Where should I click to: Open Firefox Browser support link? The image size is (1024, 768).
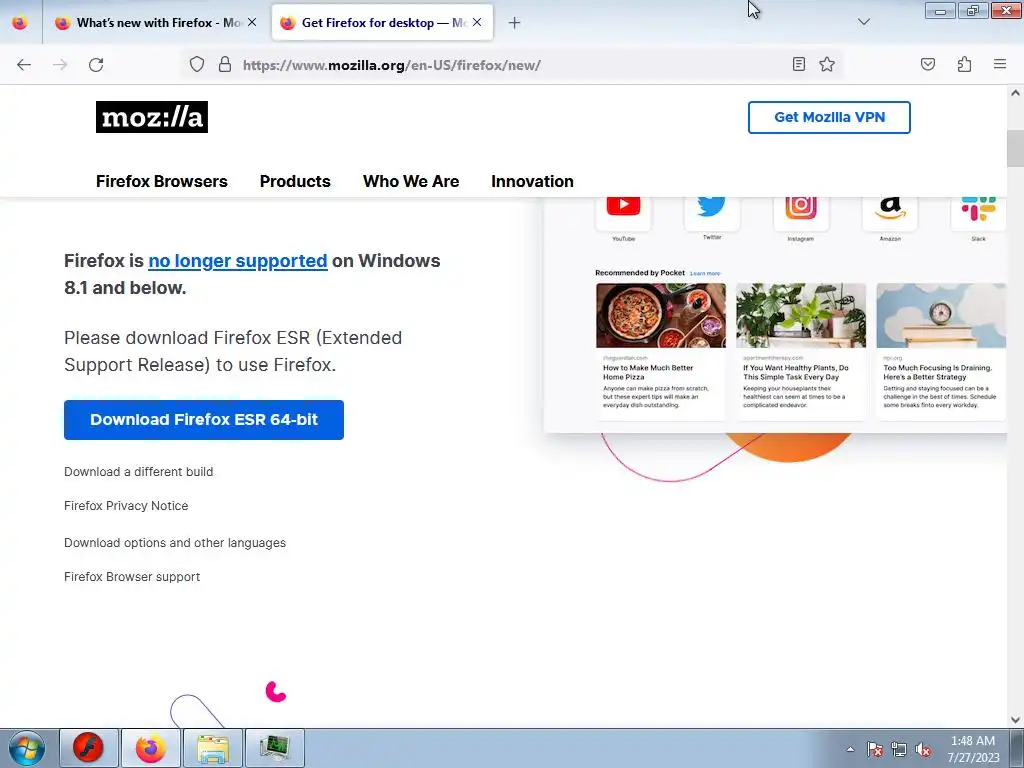pyautogui.click(x=132, y=577)
